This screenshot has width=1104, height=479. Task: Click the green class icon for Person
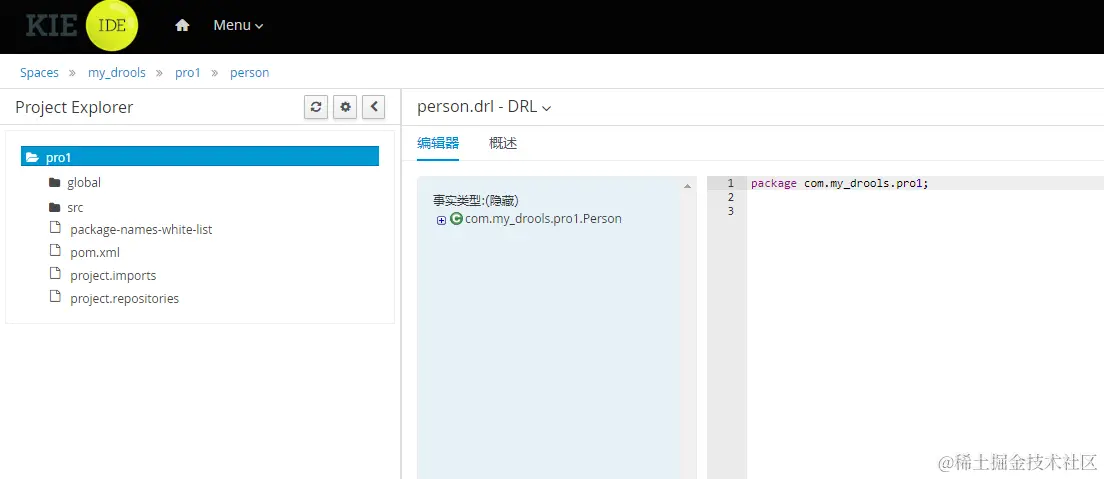(x=456, y=219)
